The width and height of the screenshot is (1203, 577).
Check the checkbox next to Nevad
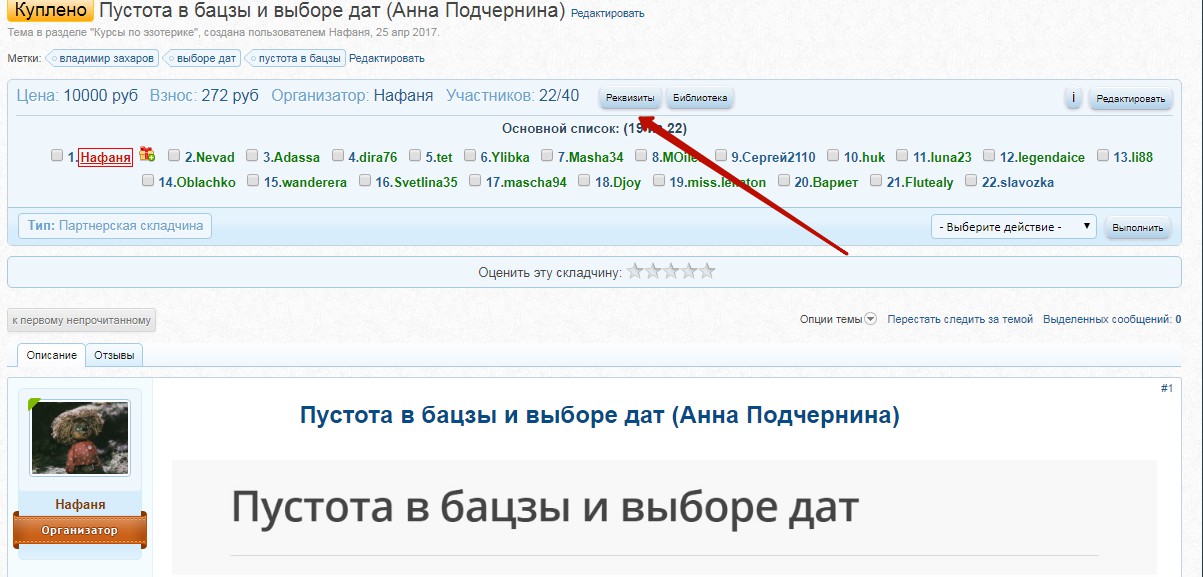pyautogui.click(x=173, y=156)
